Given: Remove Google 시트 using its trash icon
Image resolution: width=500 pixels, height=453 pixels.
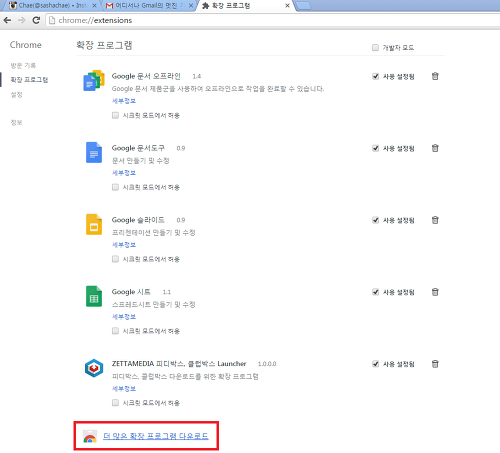Looking at the screenshot, I should 435,292.
